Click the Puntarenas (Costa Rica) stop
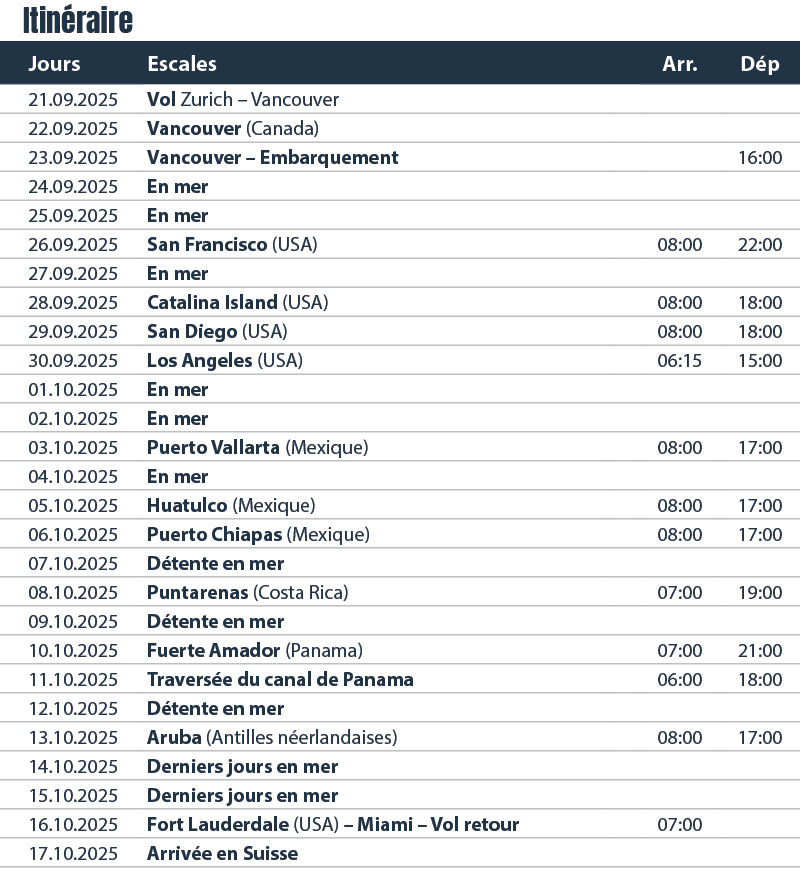The height and width of the screenshot is (871, 800). click(248, 592)
